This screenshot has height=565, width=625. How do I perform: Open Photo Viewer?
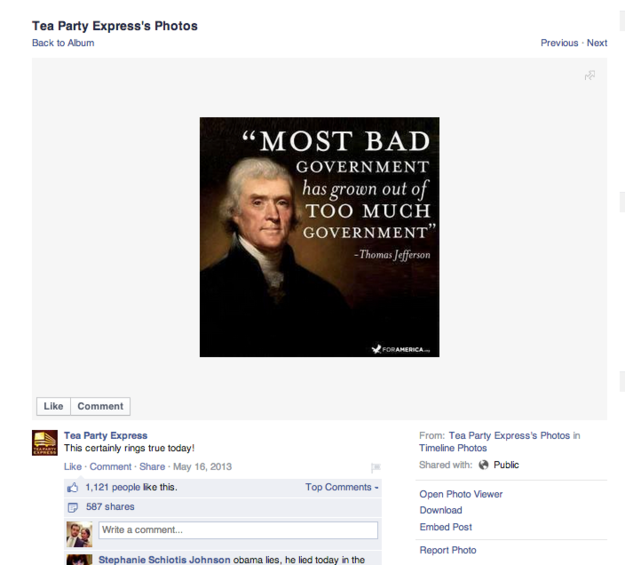[x=461, y=494]
